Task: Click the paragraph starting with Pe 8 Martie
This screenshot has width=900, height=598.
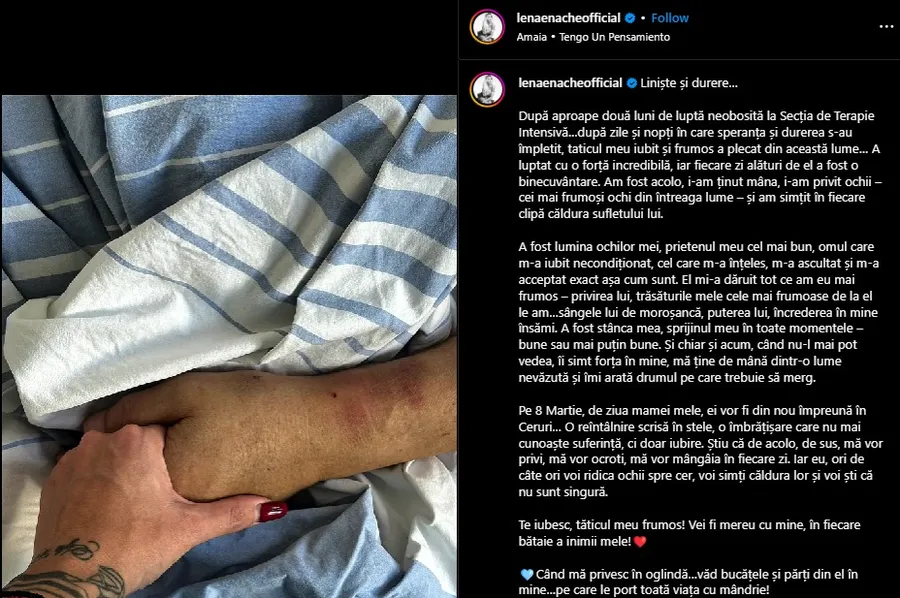Action: pos(701,451)
